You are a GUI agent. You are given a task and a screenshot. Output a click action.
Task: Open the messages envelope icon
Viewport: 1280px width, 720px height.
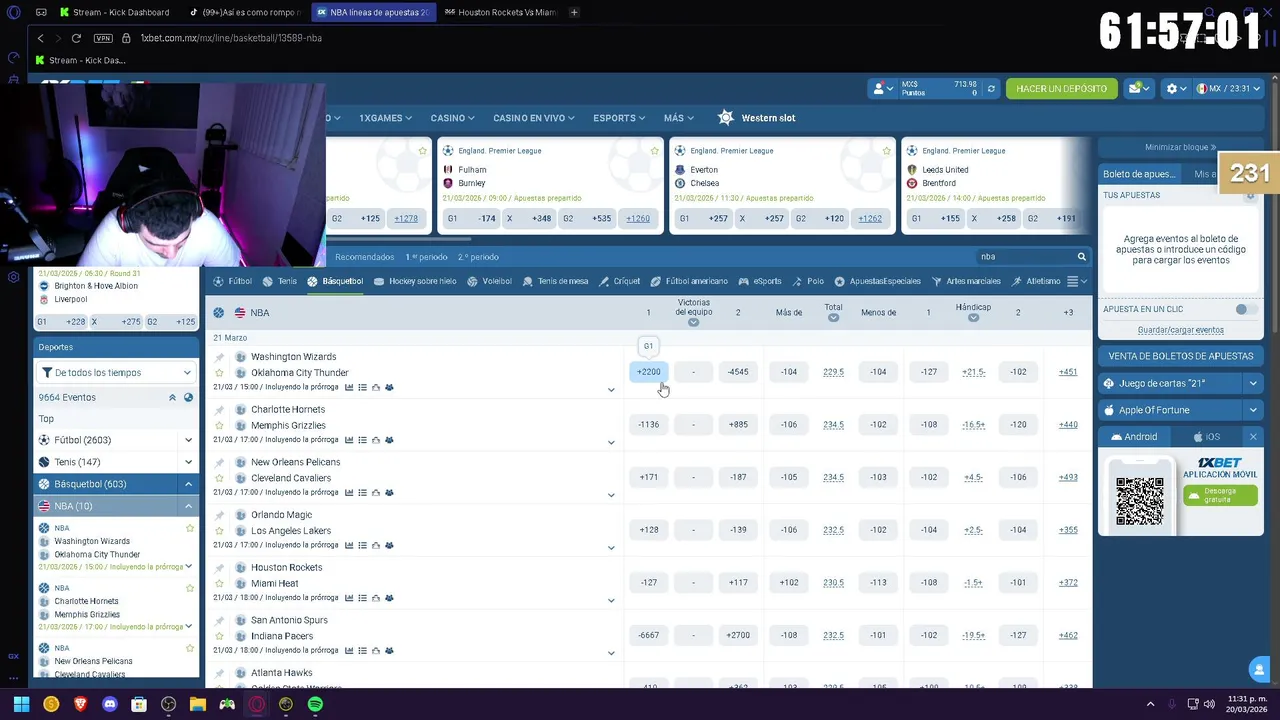pyautogui.click(x=1135, y=89)
